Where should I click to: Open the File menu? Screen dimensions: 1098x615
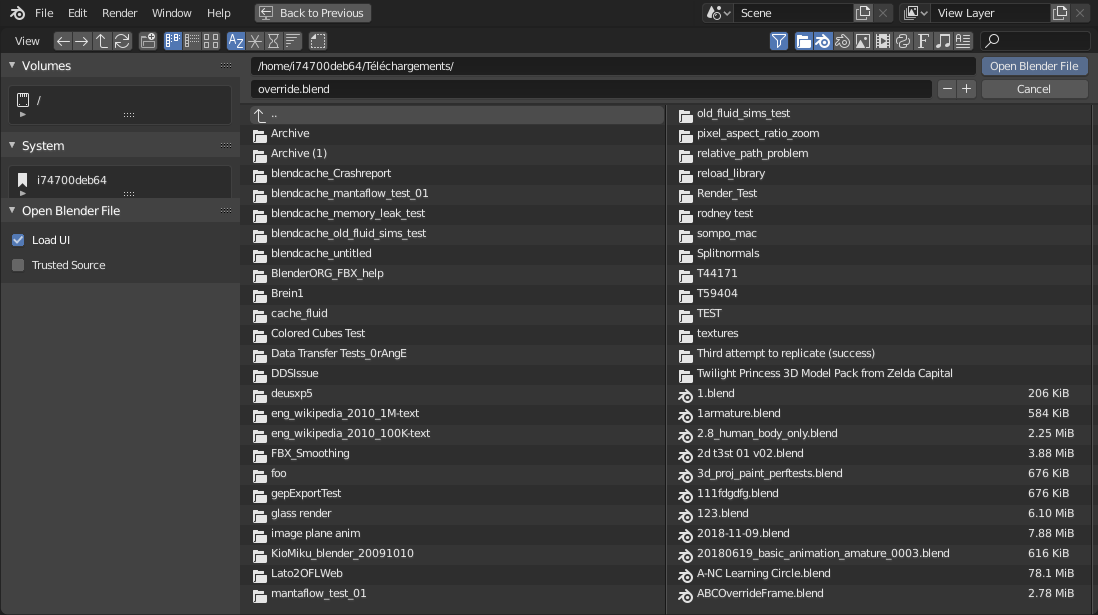tap(44, 13)
